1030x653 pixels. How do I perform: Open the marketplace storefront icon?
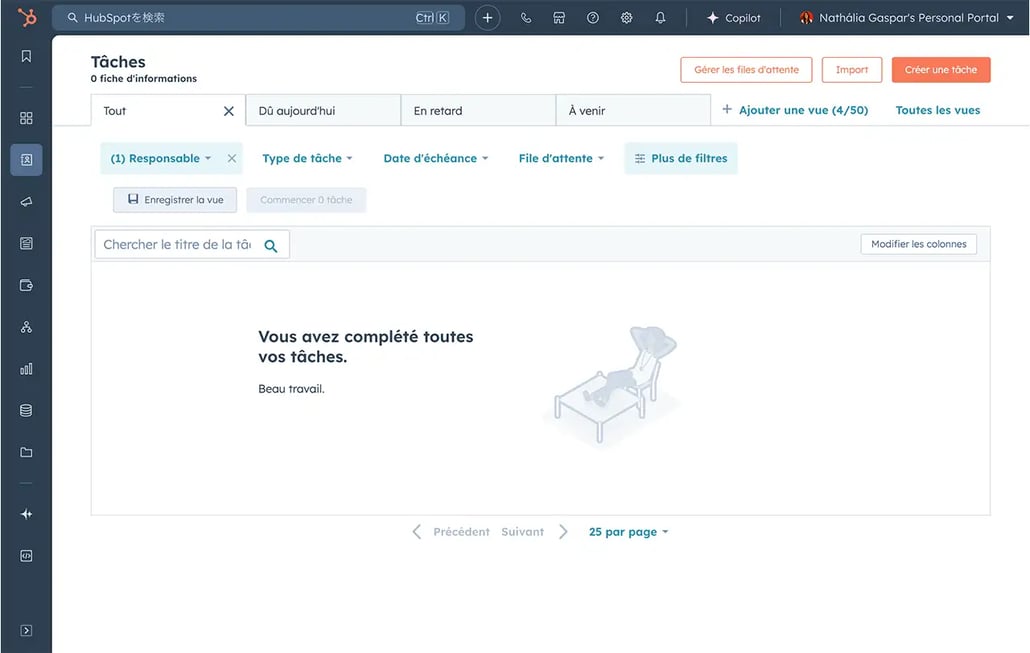[559, 18]
